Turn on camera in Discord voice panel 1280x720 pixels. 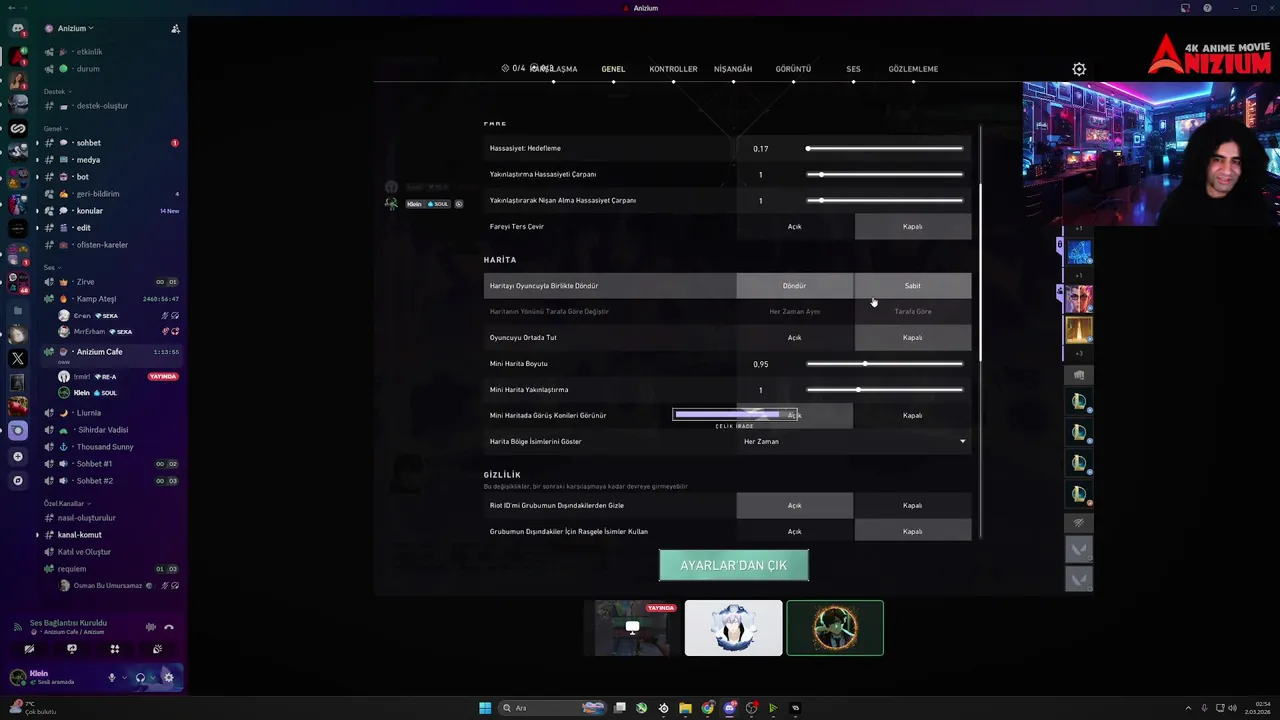pyautogui.click(x=29, y=649)
